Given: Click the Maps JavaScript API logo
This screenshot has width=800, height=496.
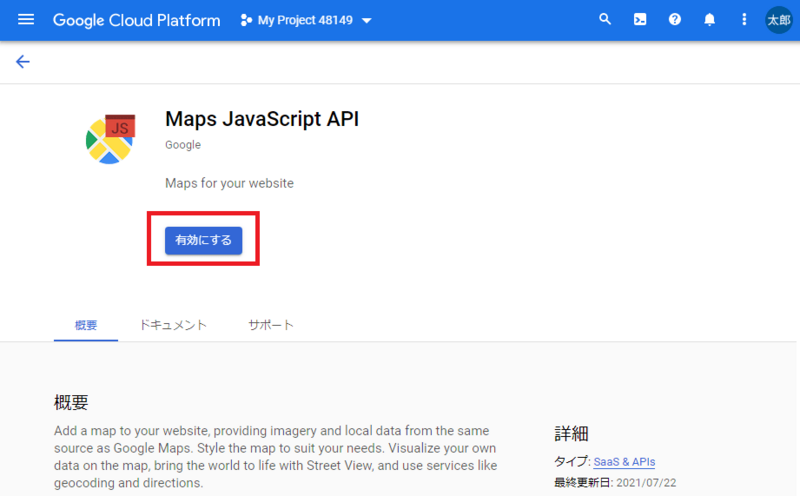Looking at the screenshot, I should [111, 139].
